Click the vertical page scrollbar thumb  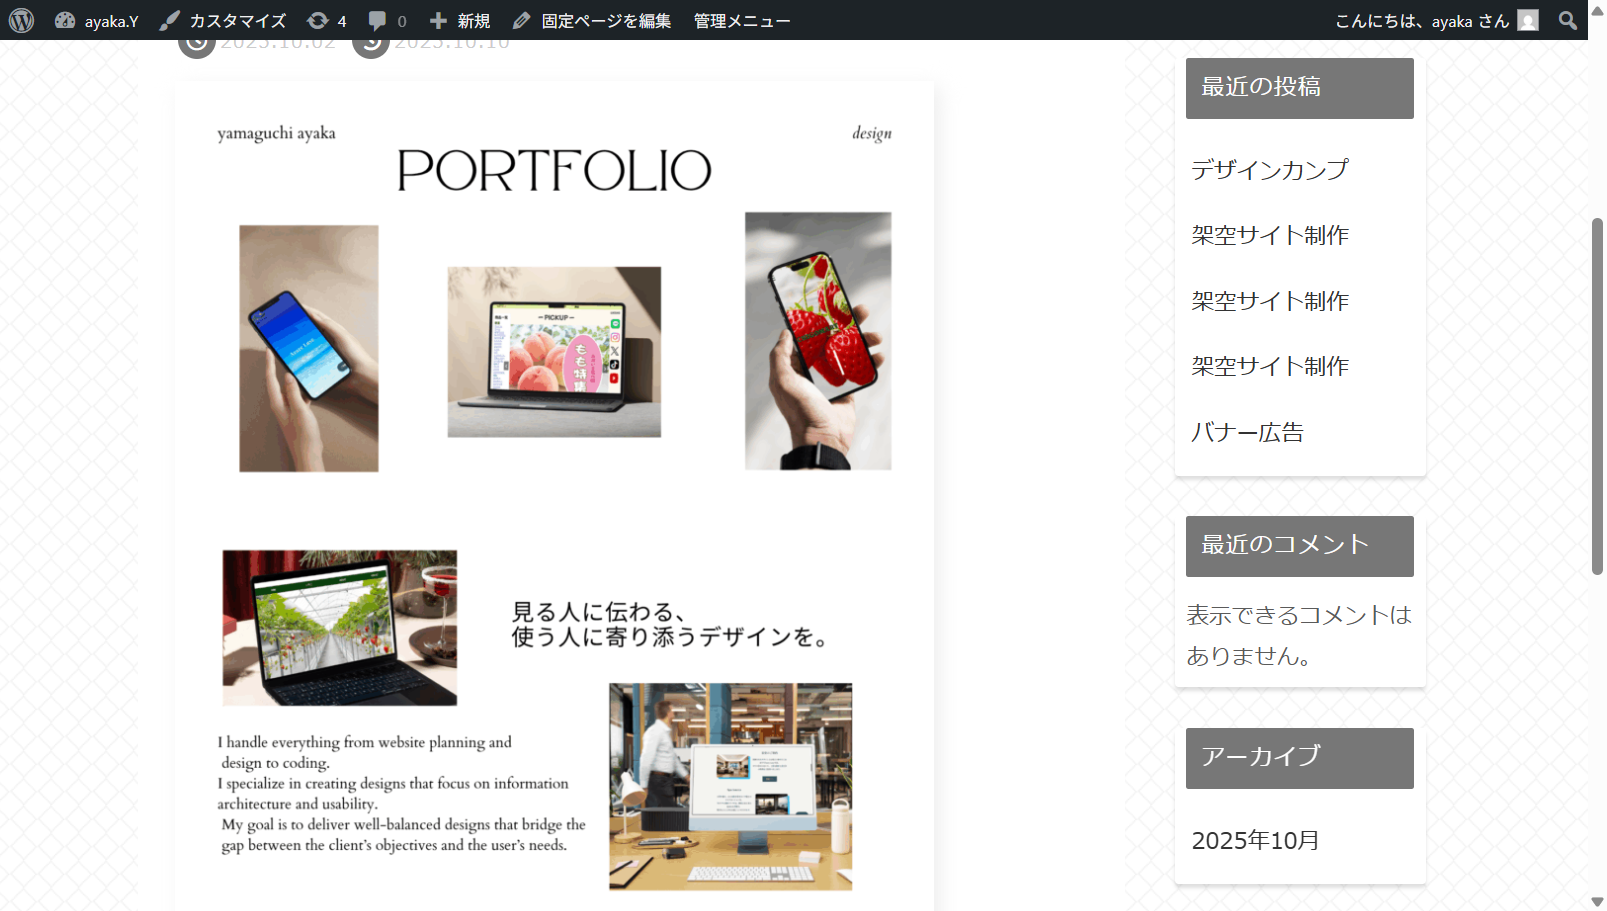click(1597, 396)
